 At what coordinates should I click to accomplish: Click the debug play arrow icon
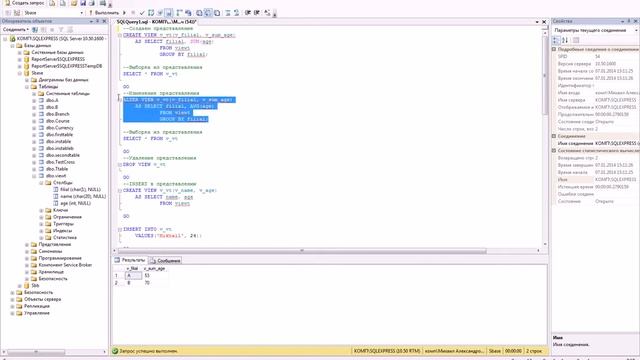click(124, 13)
